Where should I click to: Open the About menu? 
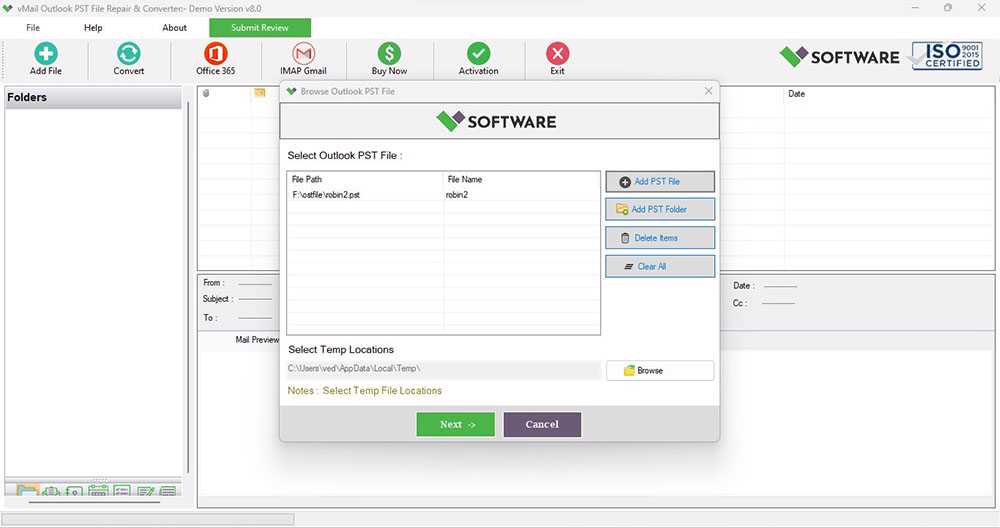pyautogui.click(x=174, y=27)
